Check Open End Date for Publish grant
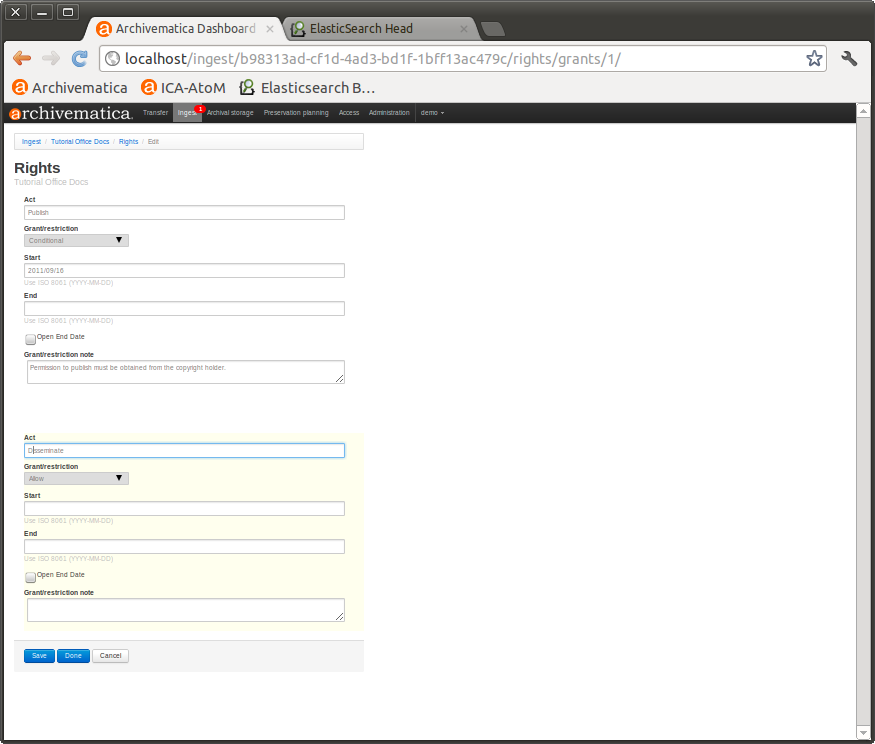The width and height of the screenshot is (875, 744). tap(30, 340)
